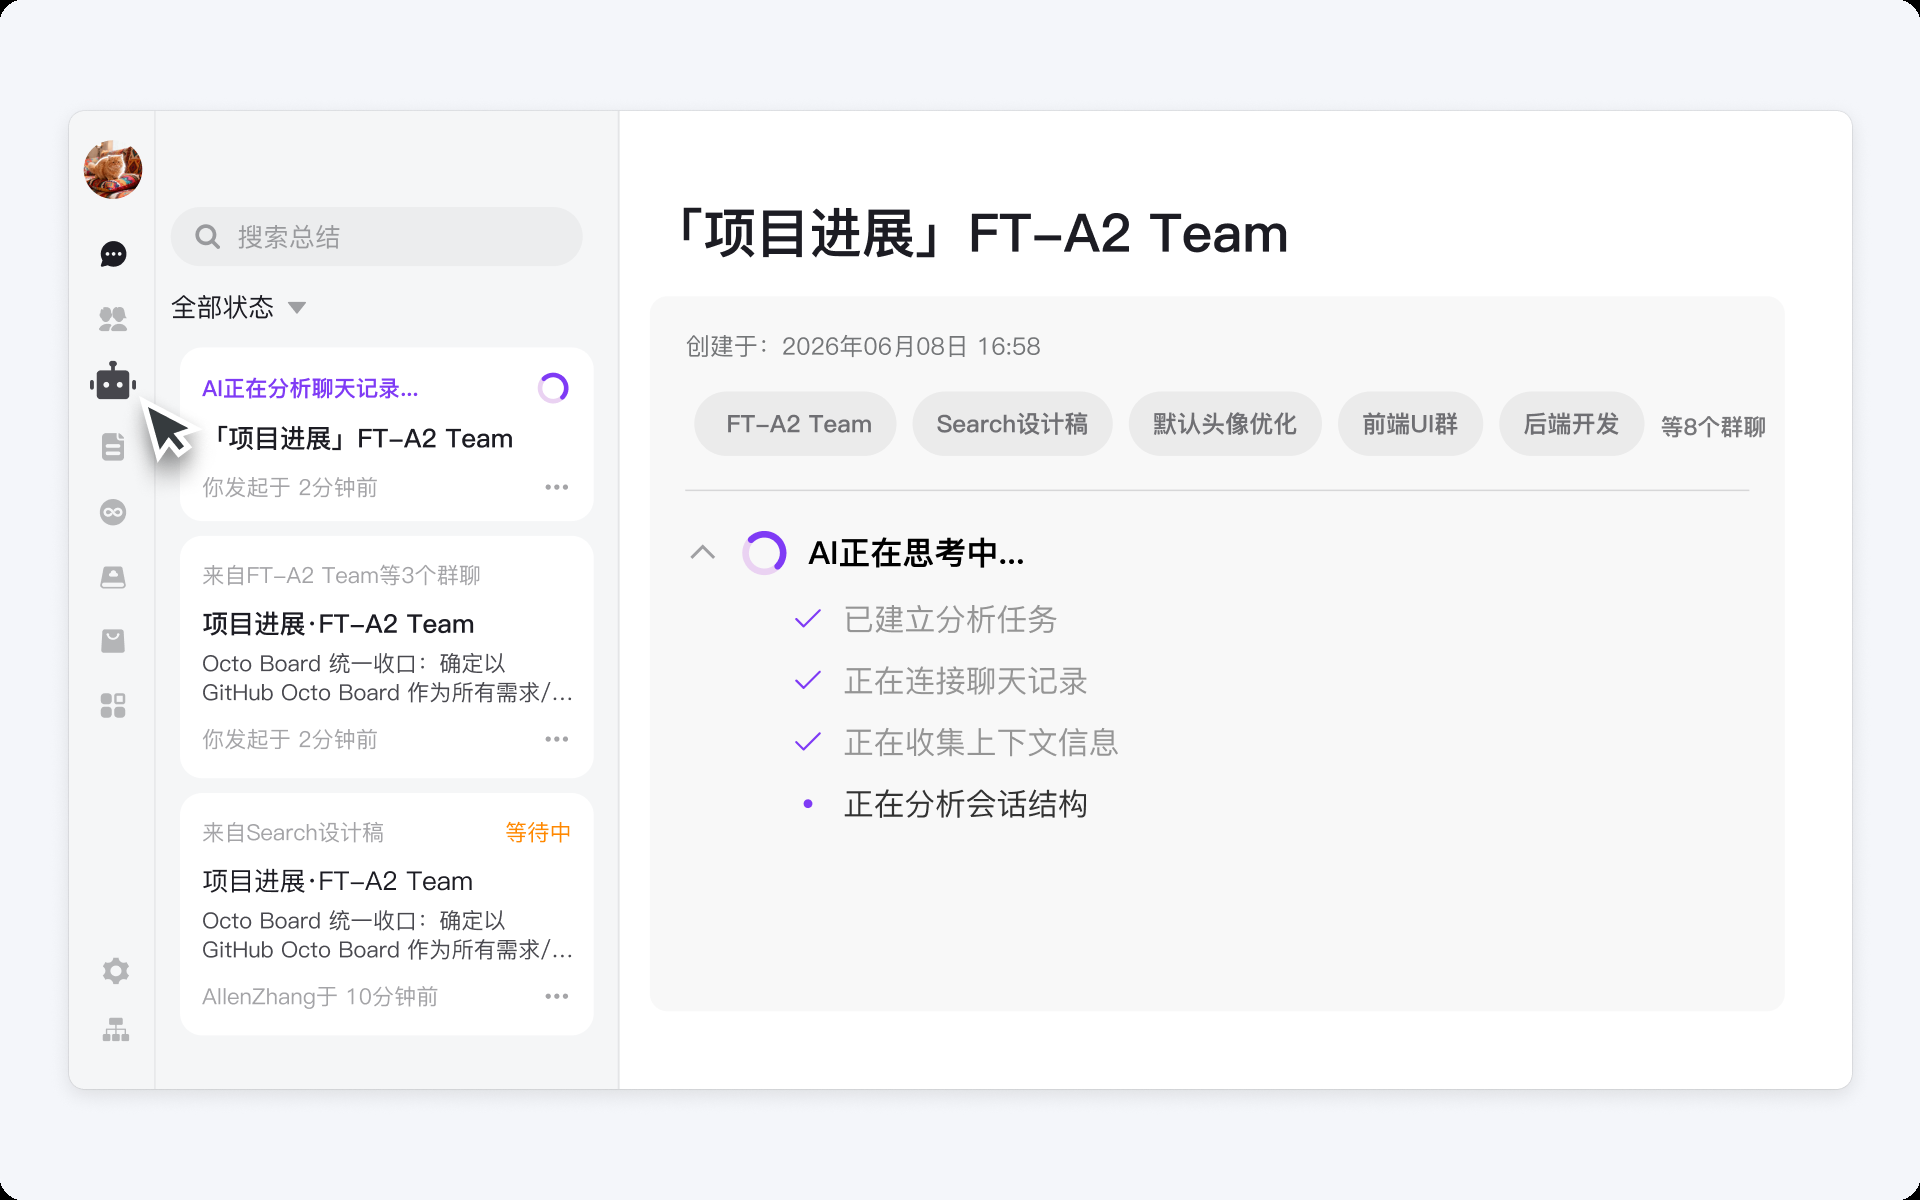The height and width of the screenshot is (1200, 1920).
Task: Open summary card from Search设计稿
Action: pyautogui.click(x=386, y=914)
